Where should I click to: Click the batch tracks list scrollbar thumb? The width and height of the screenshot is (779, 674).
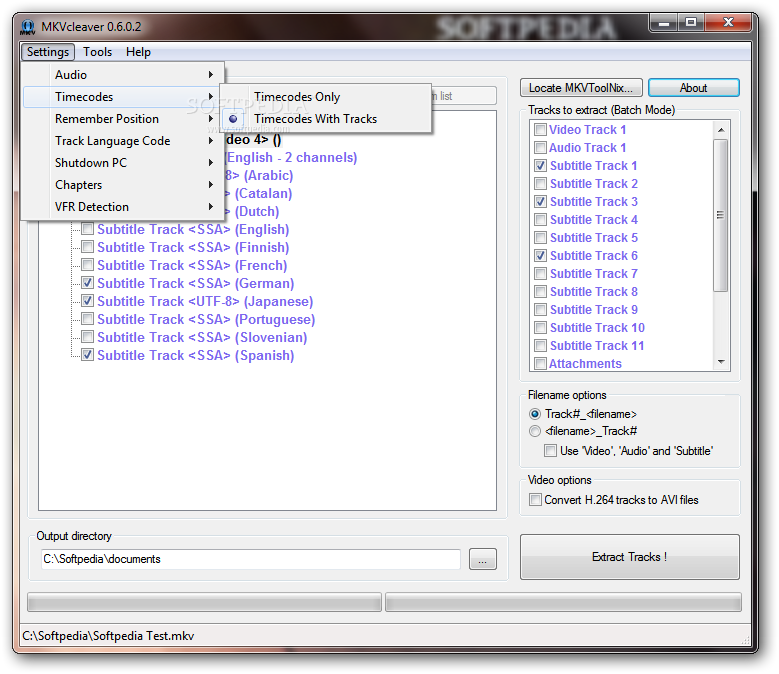[x=721, y=215]
